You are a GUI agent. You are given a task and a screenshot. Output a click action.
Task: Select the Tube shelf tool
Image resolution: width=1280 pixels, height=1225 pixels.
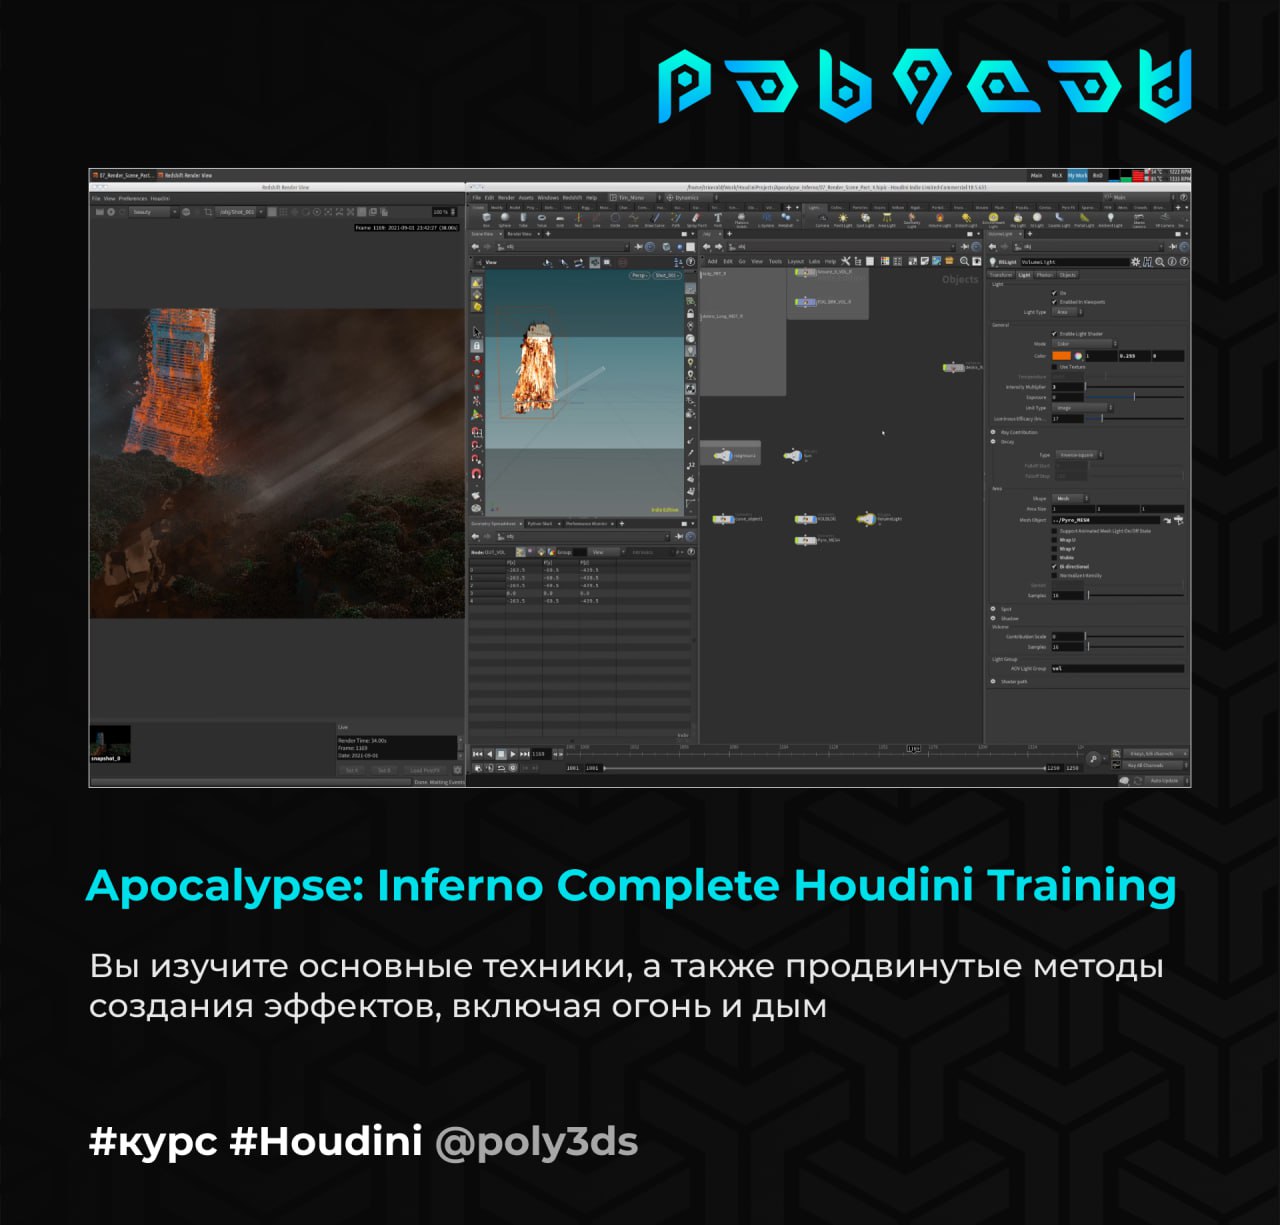click(x=523, y=218)
